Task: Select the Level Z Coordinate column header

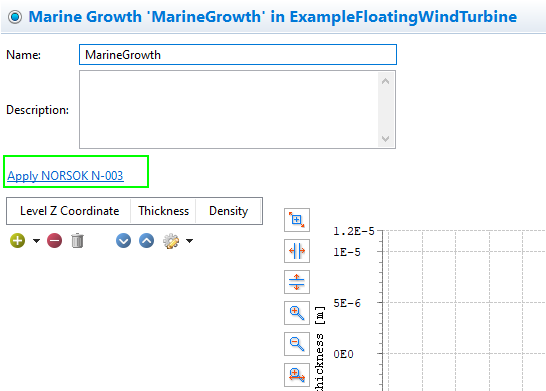Action: (69, 211)
